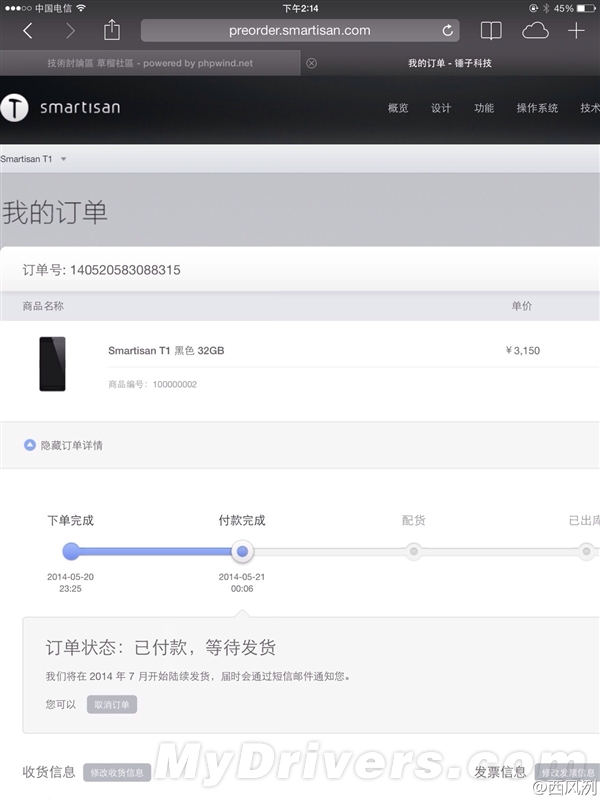Screen dimensions: 600x800
Task: Click product code 商品编号: 100000002
Action: pyautogui.click(x=153, y=384)
